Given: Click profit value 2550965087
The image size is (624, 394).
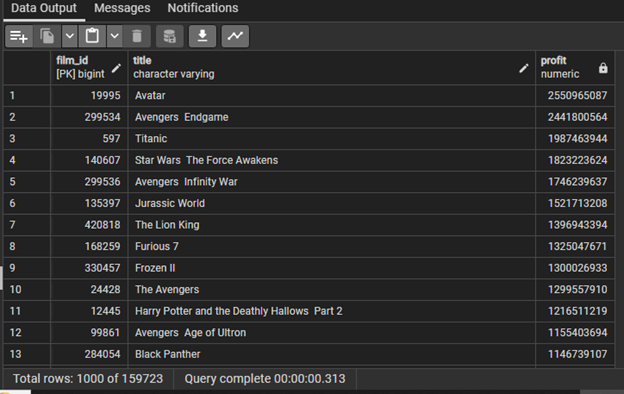Looking at the screenshot, I should coord(575,96).
